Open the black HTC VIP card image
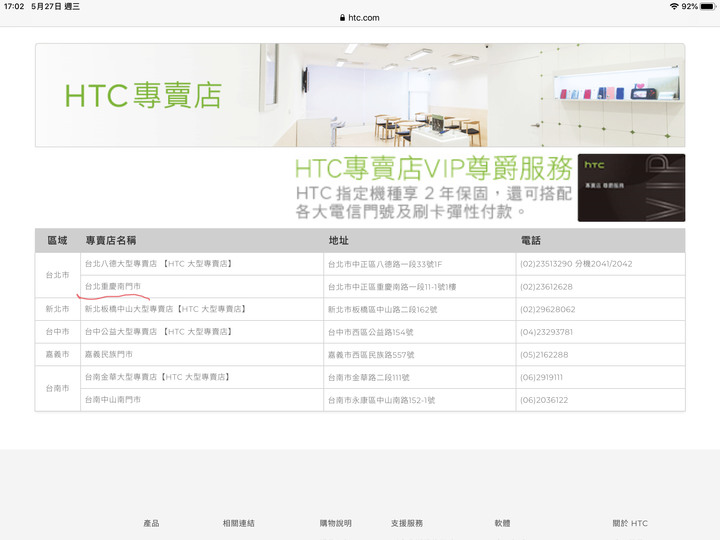The height and width of the screenshot is (540, 720). pyautogui.click(x=631, y=188)
